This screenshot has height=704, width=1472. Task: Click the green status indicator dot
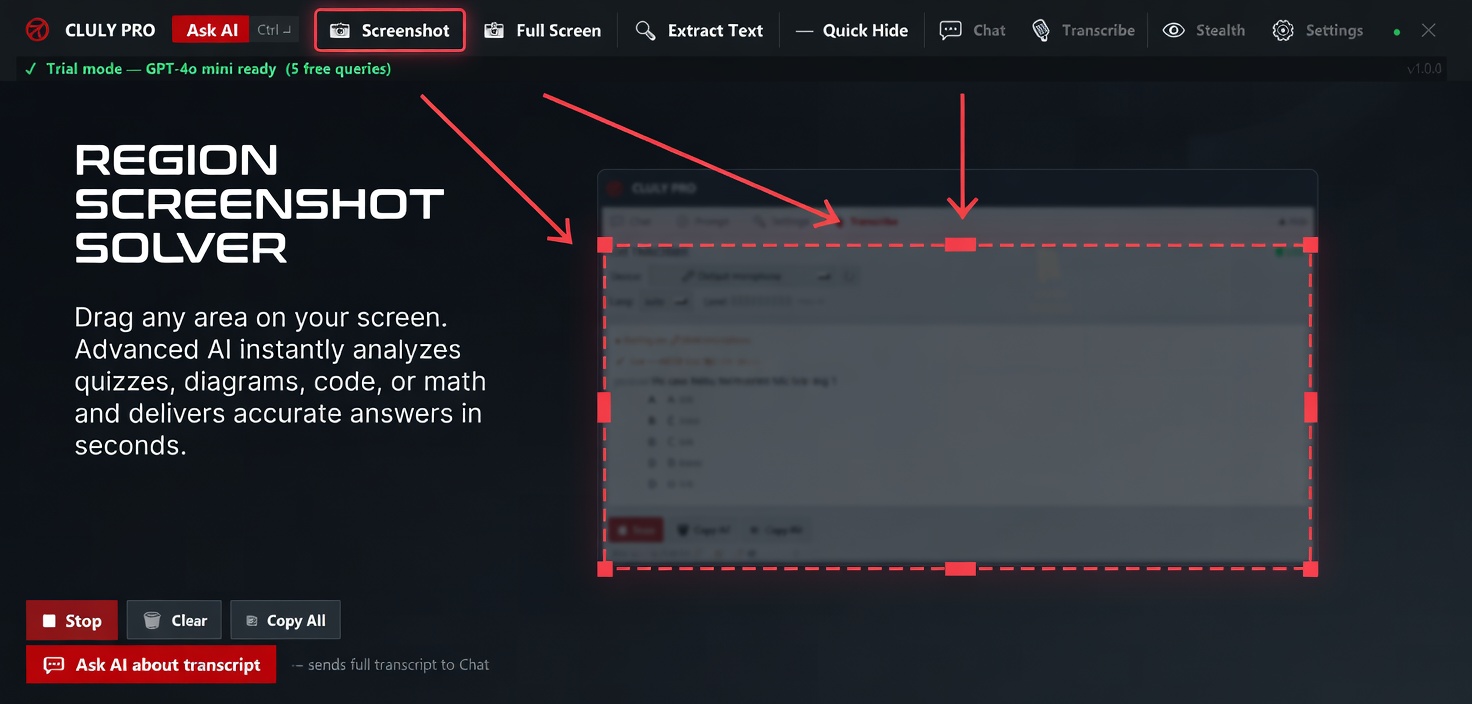pyautogui.click(x=1397, y=32)
